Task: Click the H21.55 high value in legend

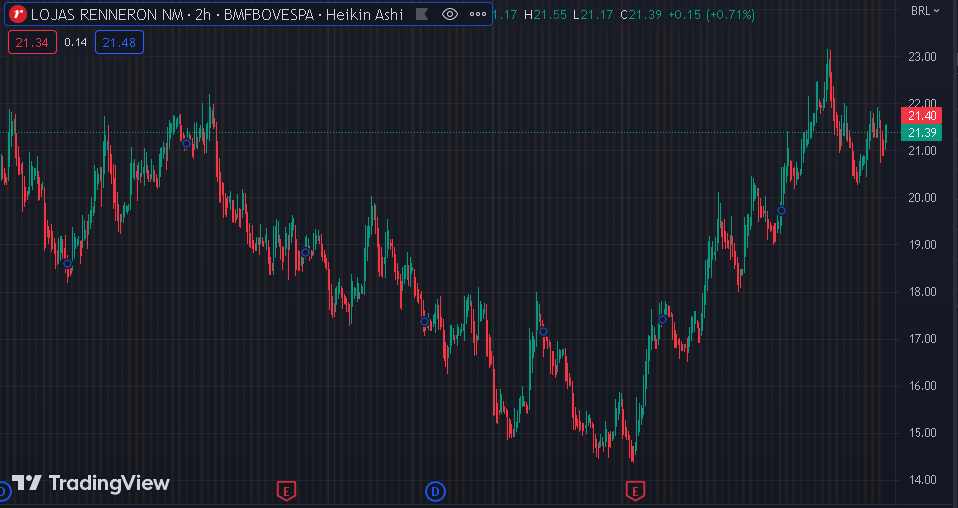Action: click(x=547, y=14)
